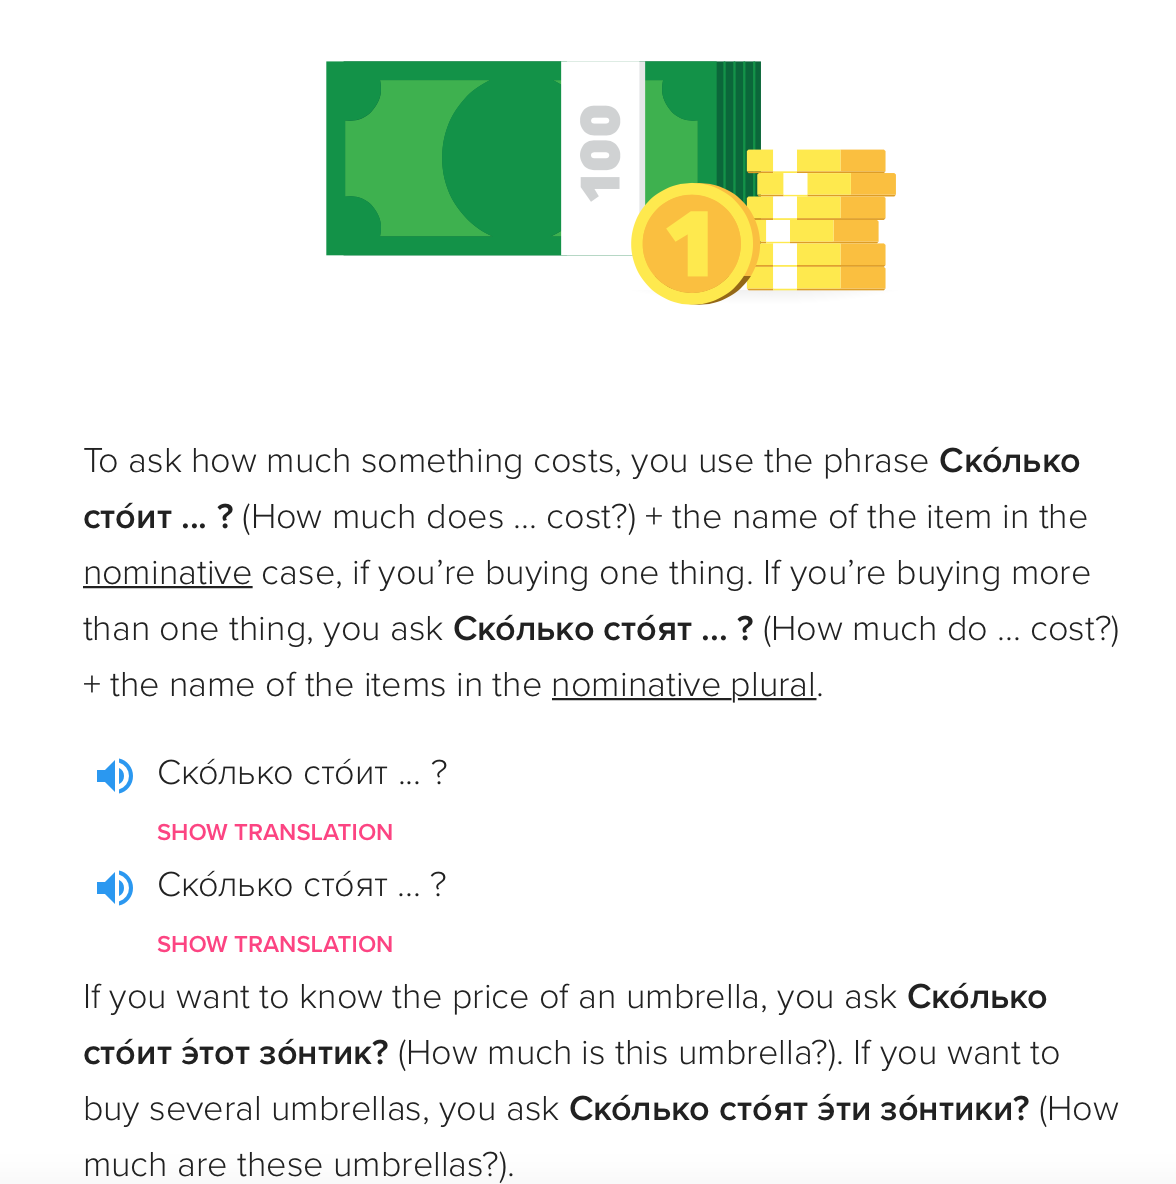Click bold phrase "Ско́лько сто́ит э́тот зо́нтик?"

point(236,1053)
